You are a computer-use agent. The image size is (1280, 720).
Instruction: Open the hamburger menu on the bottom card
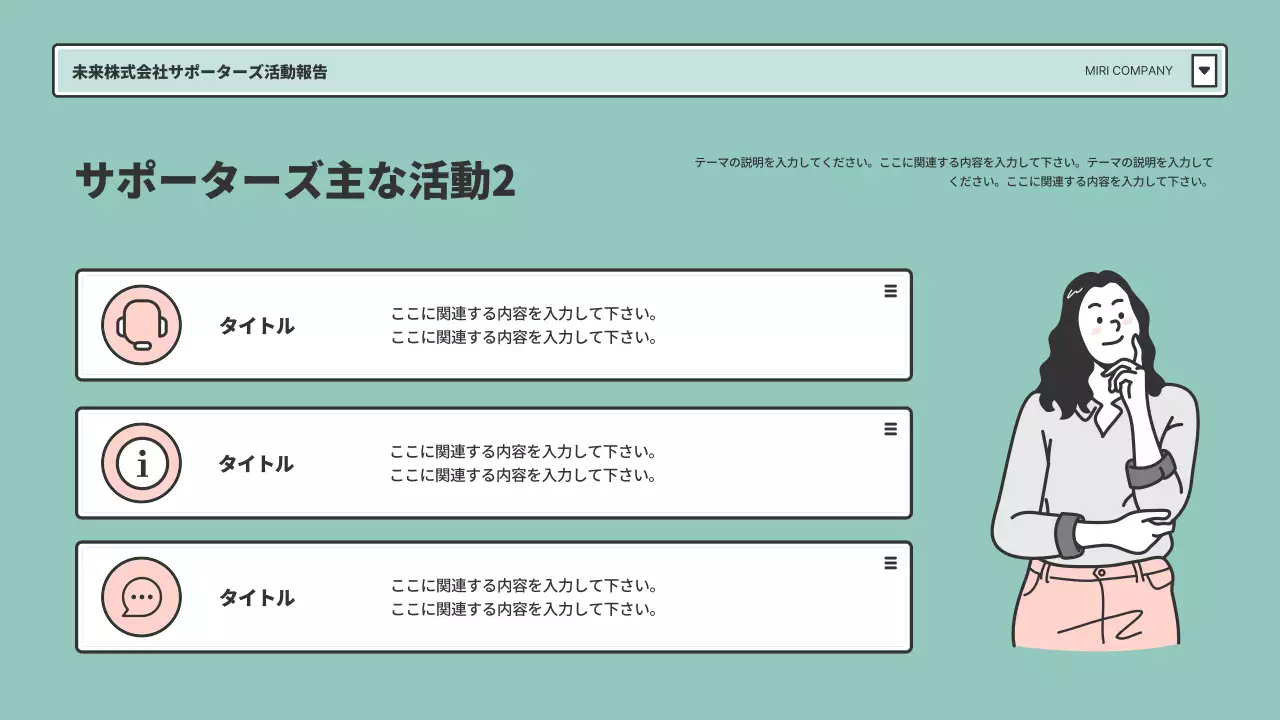coord(890,563)
